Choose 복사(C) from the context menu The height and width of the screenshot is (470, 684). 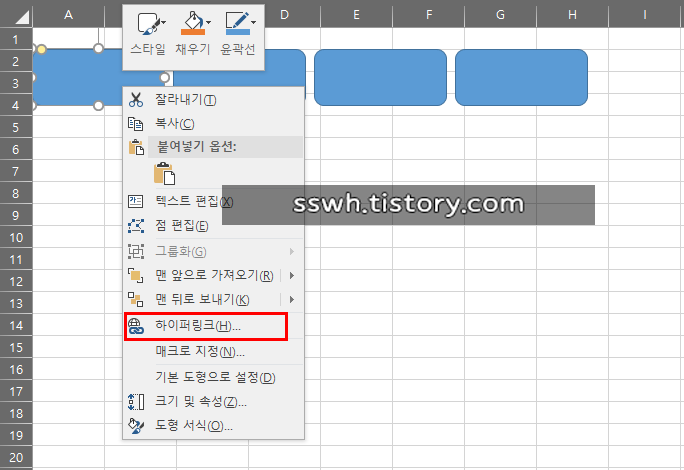click(x=213, y=124)
